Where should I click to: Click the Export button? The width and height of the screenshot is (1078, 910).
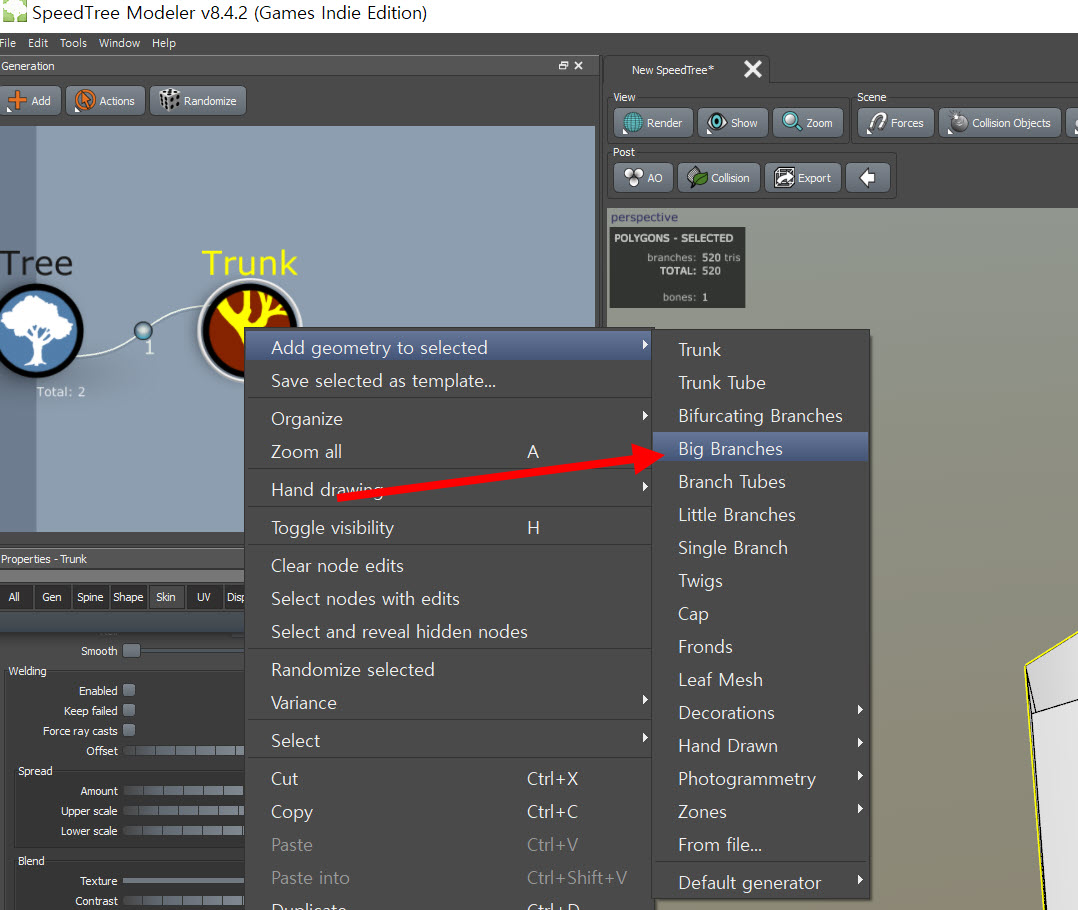point(803,178)
